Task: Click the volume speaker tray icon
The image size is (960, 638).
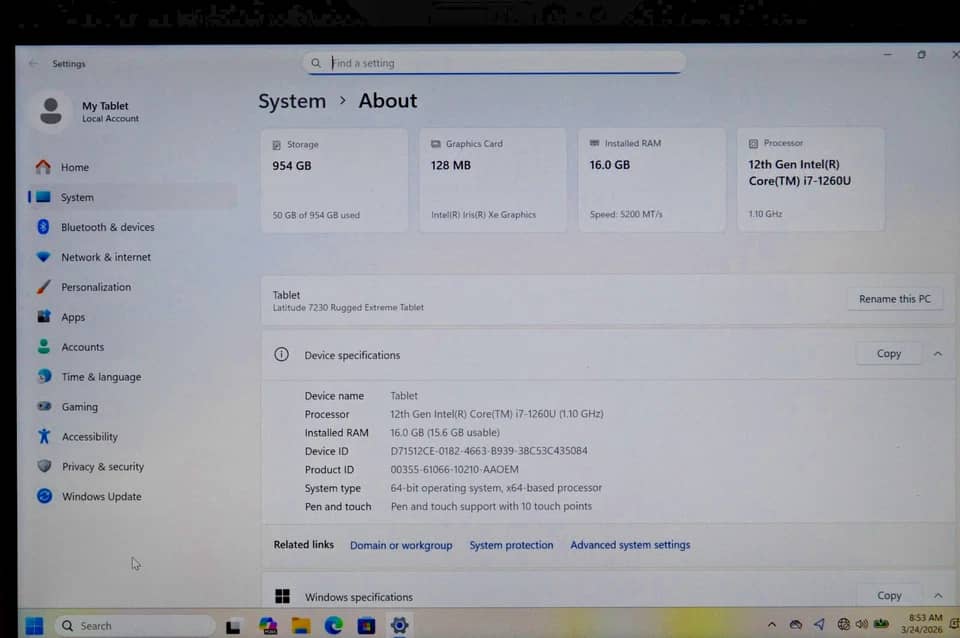Action: [861, 624]
